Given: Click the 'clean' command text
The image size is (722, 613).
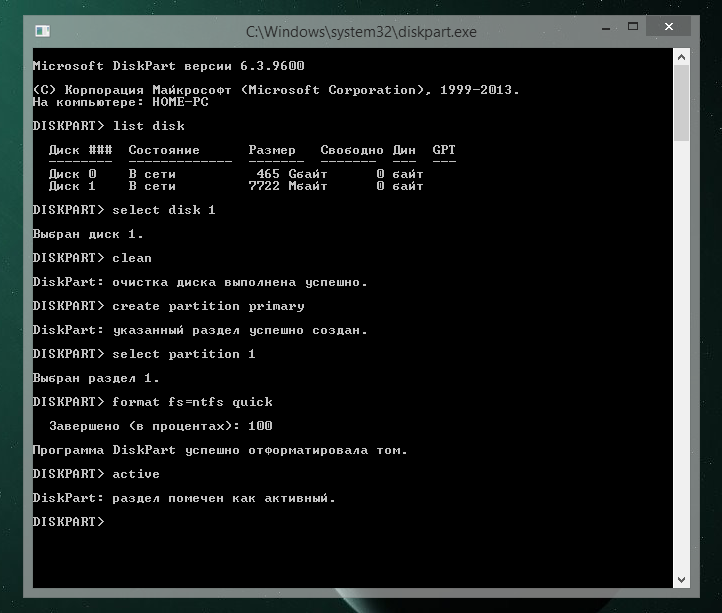Looking at the screenshot, I should pos(132,258).
